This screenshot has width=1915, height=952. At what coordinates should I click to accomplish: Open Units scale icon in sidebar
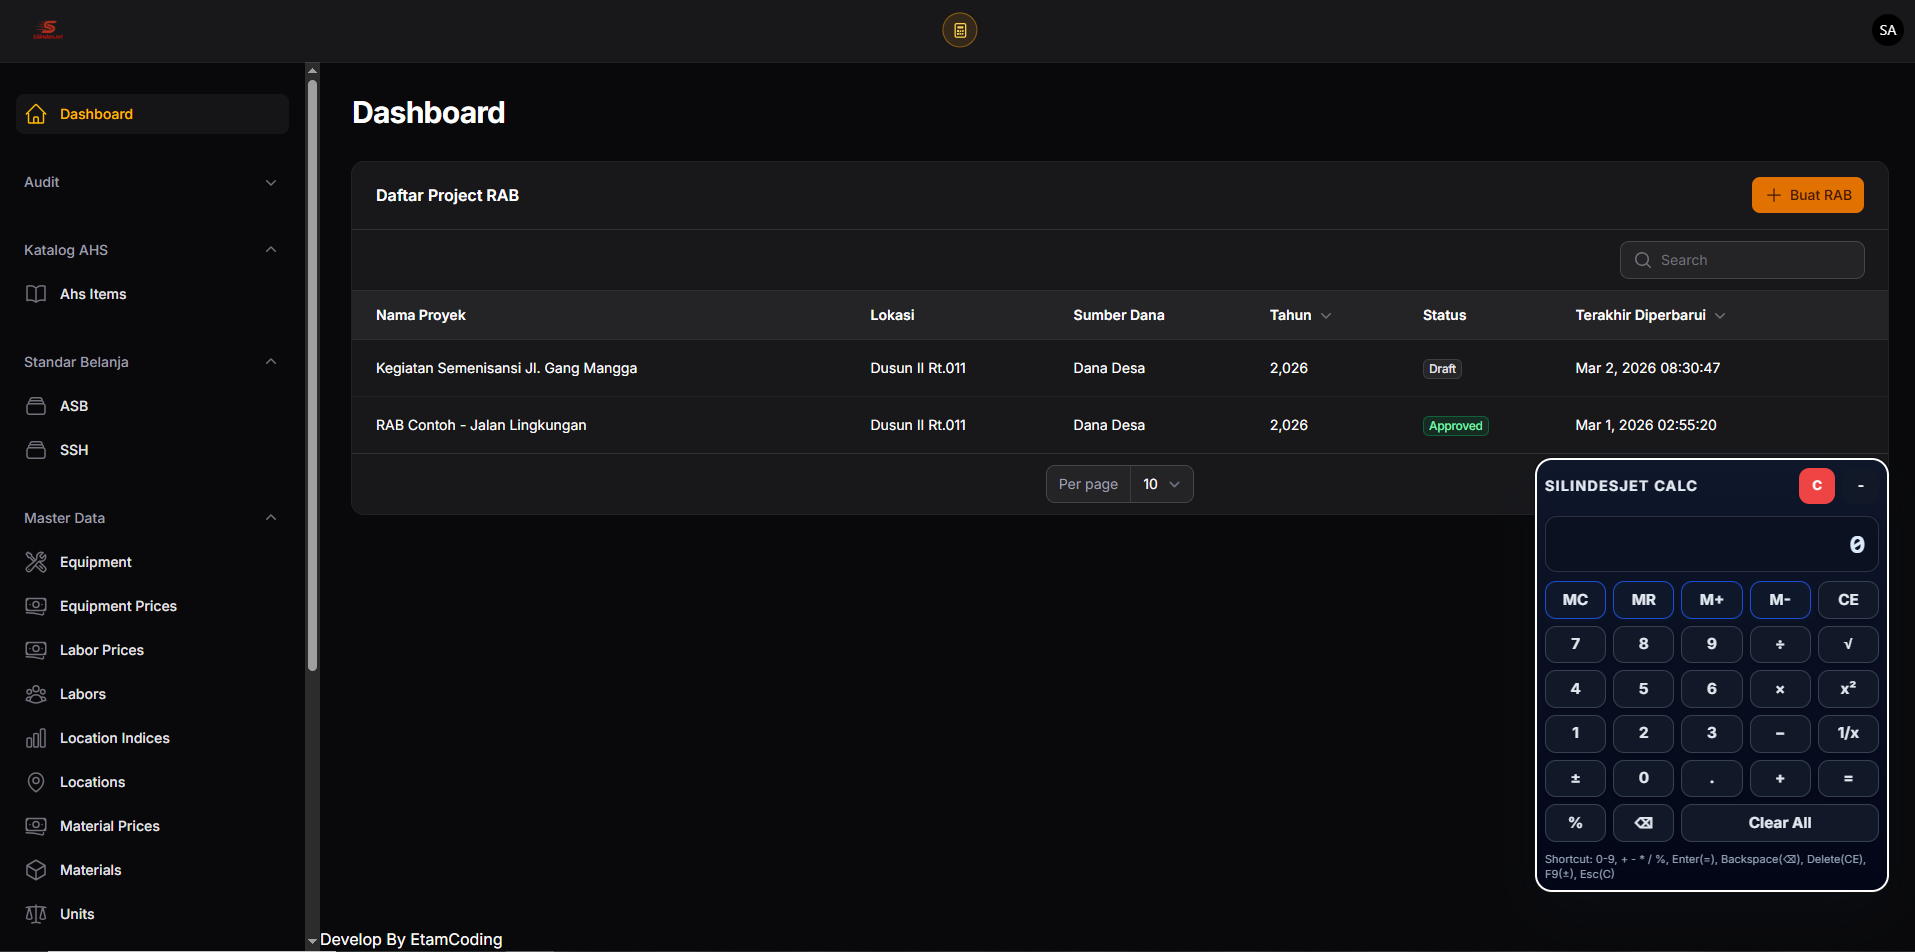point(36,914)
